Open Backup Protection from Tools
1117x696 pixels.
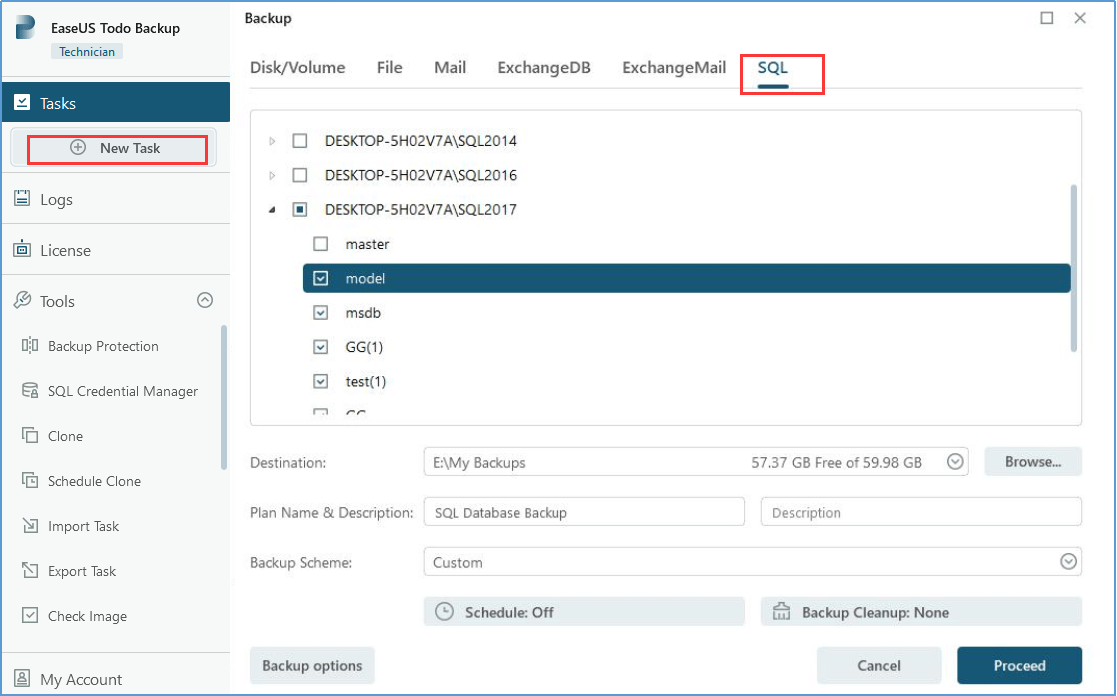(103, 346)
